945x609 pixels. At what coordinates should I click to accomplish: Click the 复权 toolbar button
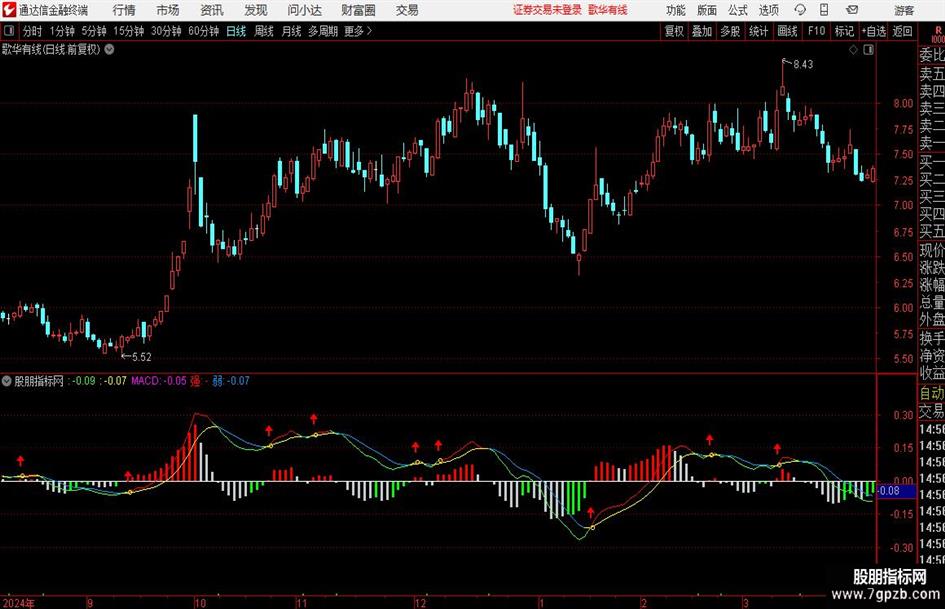[674, 31]
